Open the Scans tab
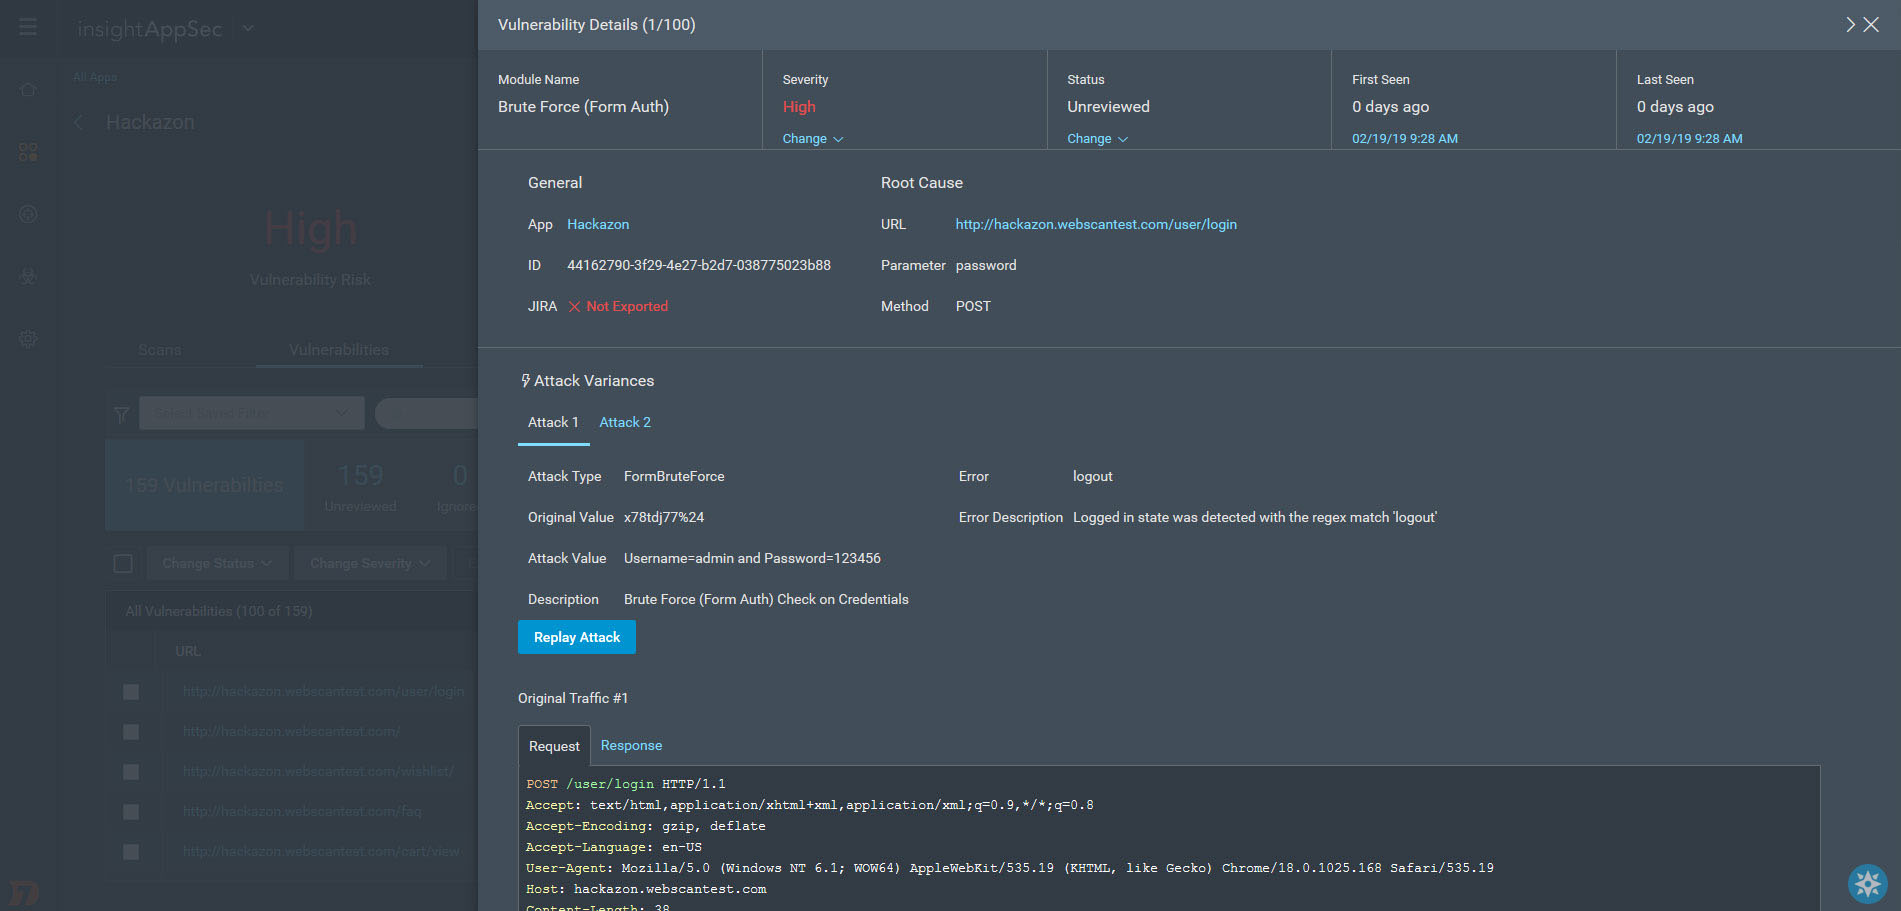The width and height of the screenshot is (1901, 911). (x=160, y=350)
